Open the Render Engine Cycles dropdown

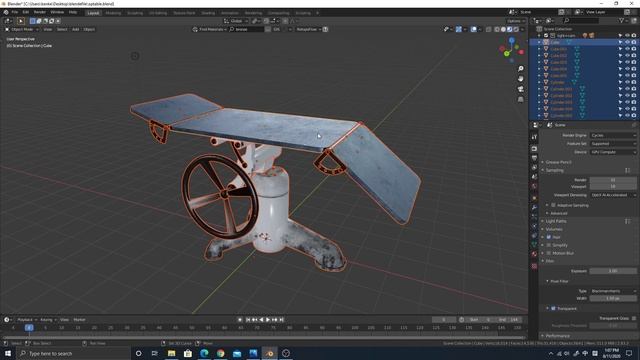(x=613, y=135)
